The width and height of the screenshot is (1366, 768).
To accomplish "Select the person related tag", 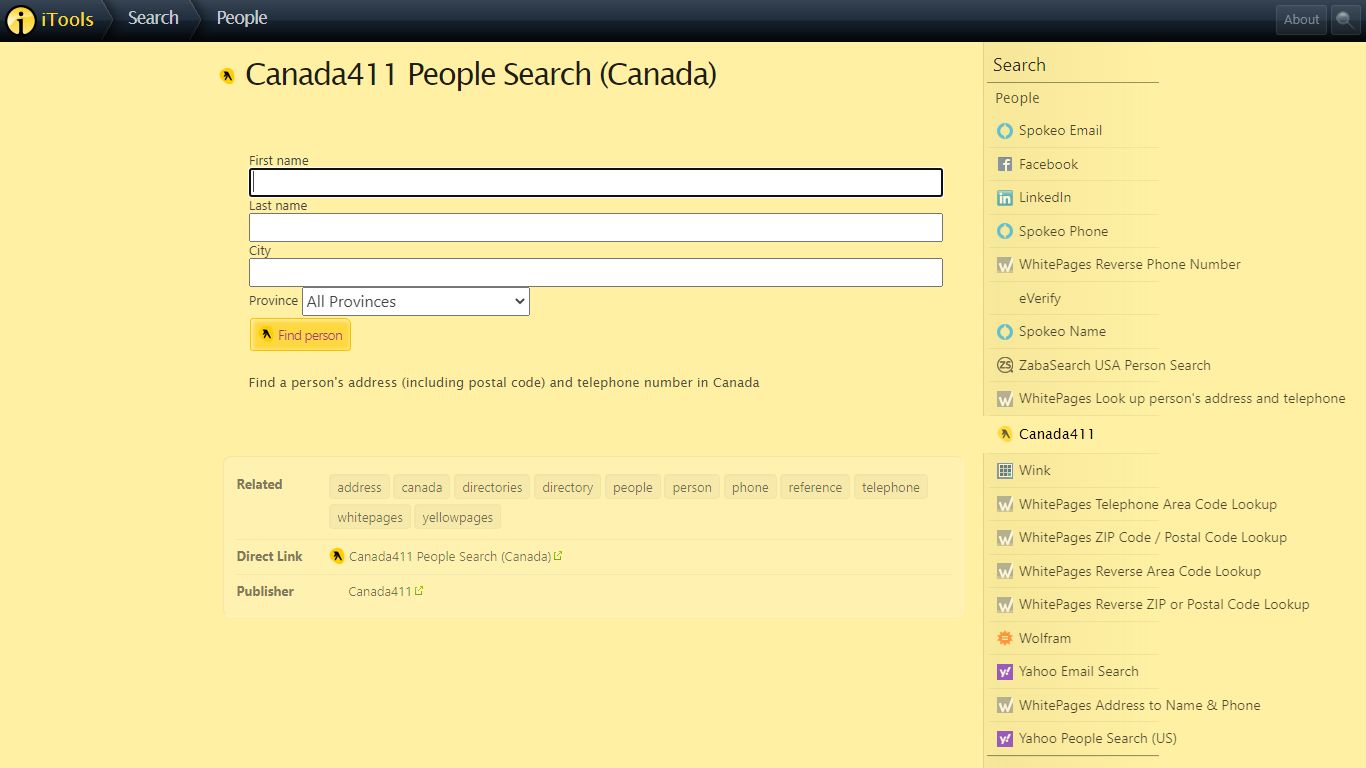I will click(692, 487).
